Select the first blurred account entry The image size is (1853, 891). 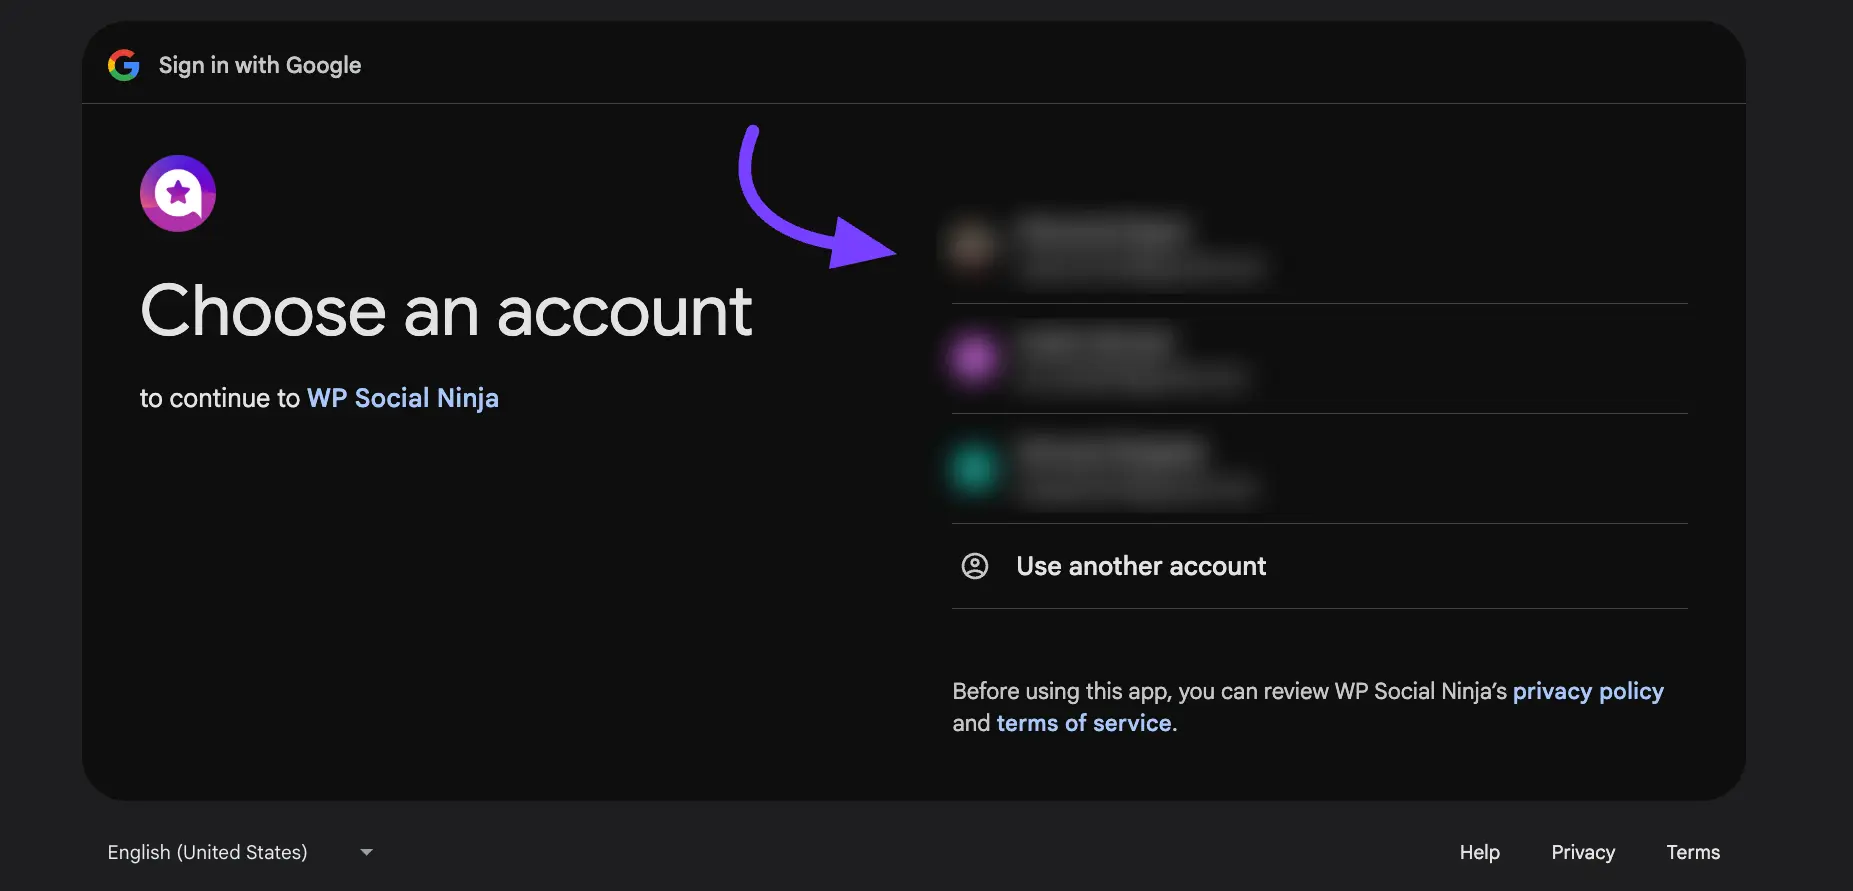[1319, 248]
